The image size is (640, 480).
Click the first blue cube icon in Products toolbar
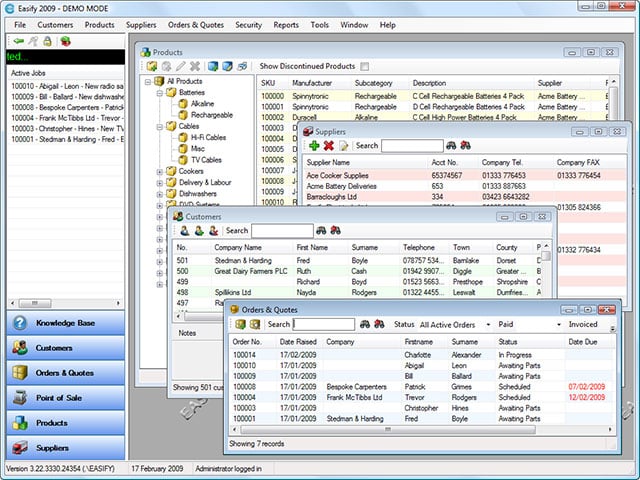click(213, 66)
